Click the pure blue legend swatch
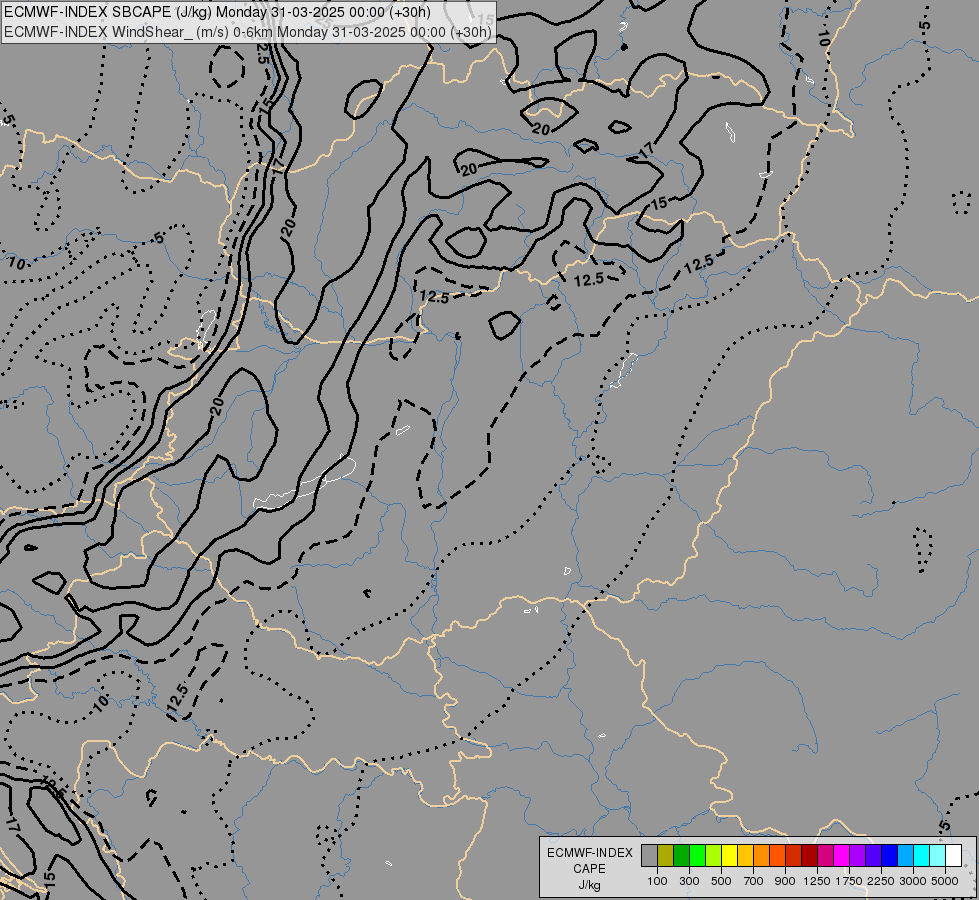The height and width of the screenshot is (900, 979). 890,855
